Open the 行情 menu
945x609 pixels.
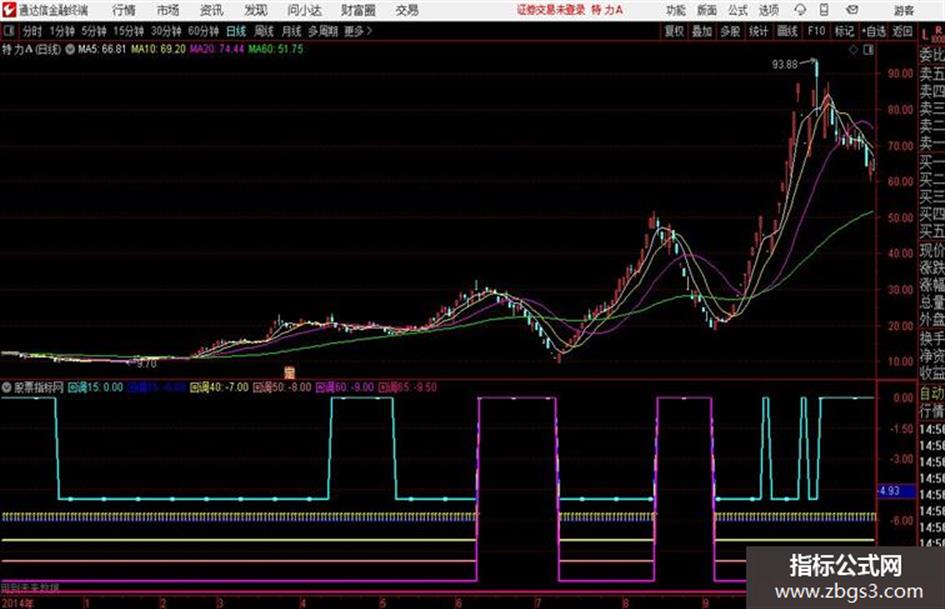click(x=124, y=10)
